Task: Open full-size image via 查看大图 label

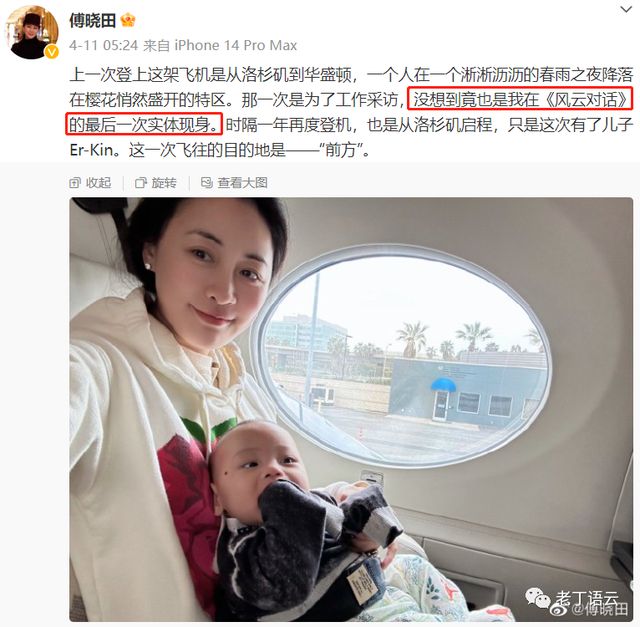Action: click(242, 183)
